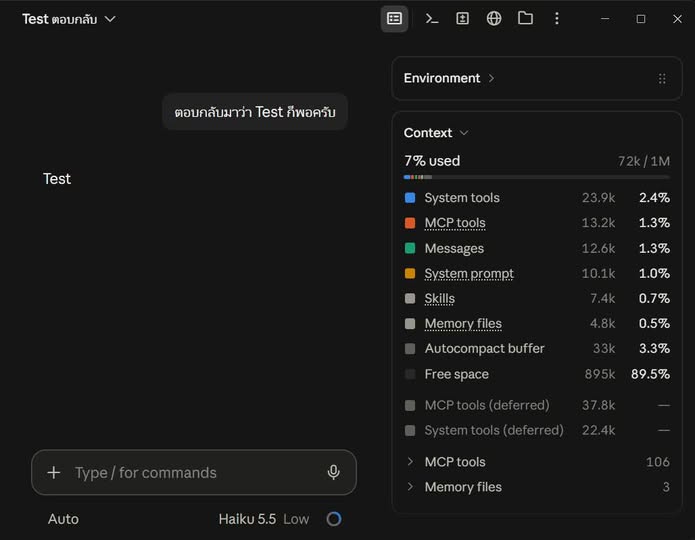
Task: Open the underlined Memory files link
Action: (463, 324)
